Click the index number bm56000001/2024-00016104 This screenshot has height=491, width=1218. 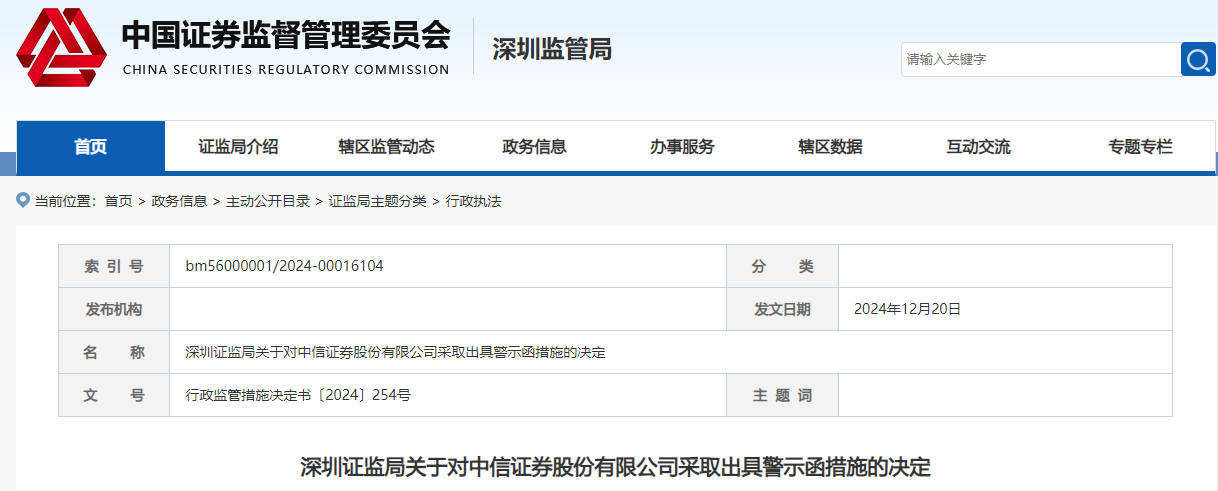pos(284,266)
